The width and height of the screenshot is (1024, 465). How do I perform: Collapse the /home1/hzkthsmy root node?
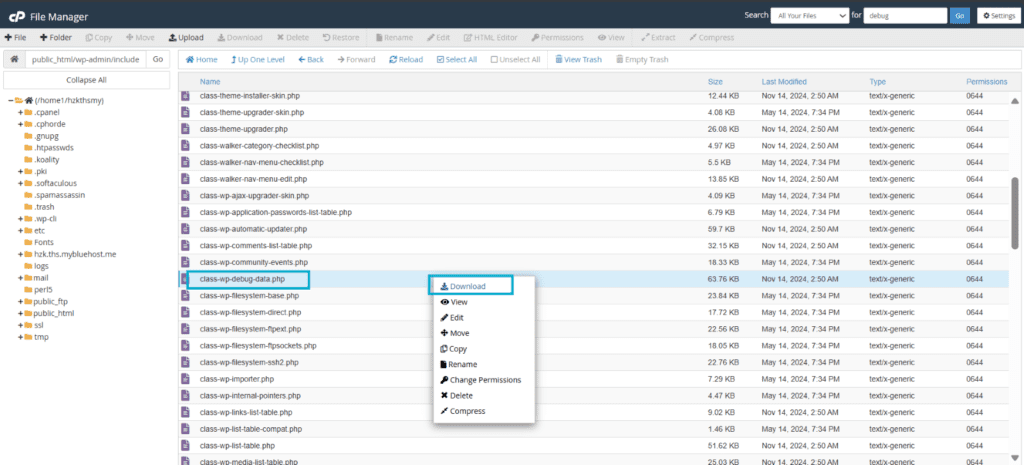click(x=11, y=101)
